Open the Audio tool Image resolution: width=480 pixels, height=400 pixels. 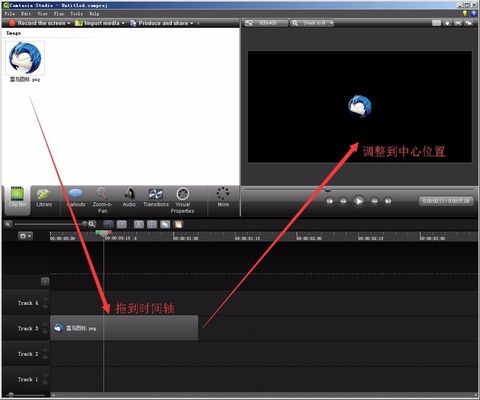(x=129, y=198)
